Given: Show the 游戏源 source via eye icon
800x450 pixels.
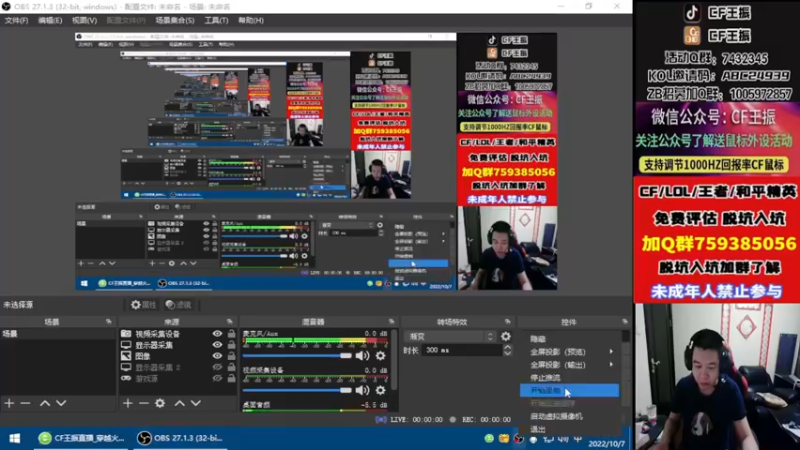Looking at the screenshot, I should [217, 379].
